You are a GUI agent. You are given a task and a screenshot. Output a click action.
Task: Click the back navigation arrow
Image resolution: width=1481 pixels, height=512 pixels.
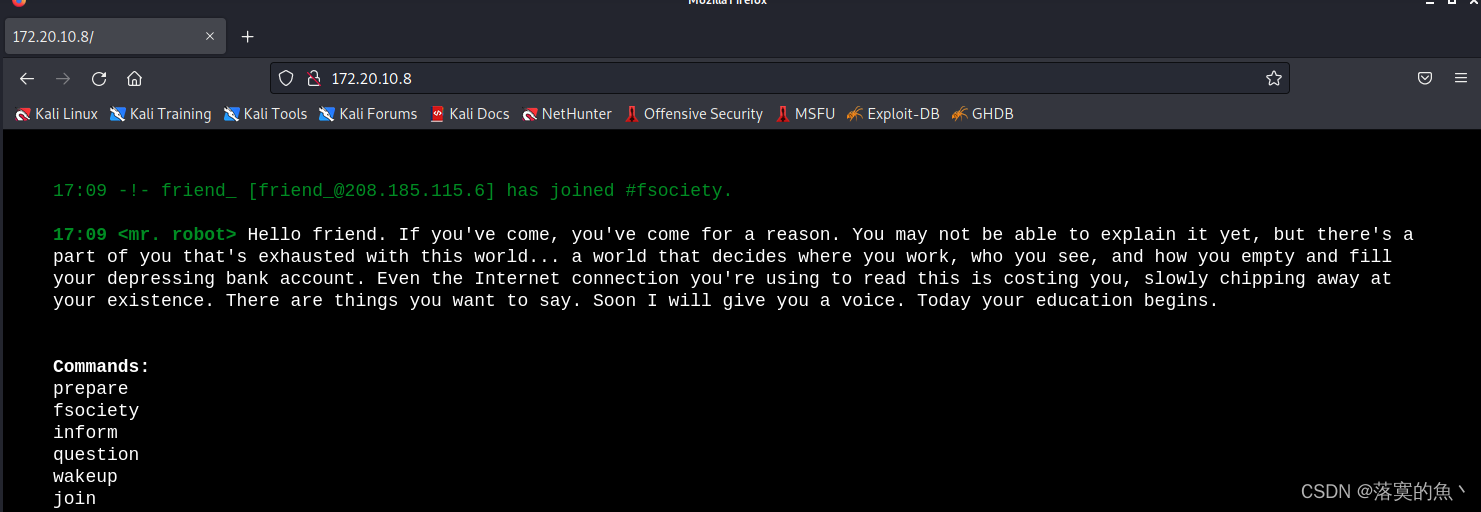[27, 78]
